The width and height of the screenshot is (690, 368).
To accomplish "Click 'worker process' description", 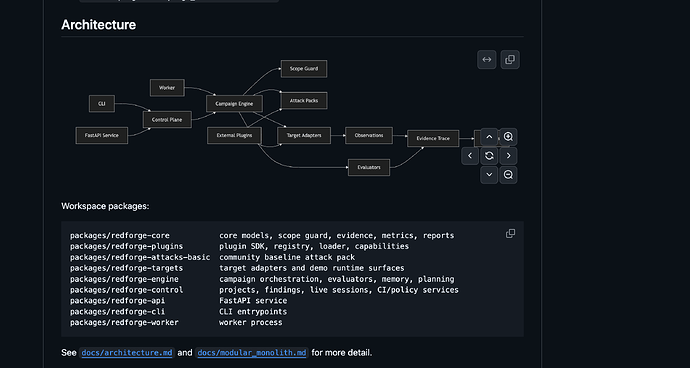I will point(251,323).
